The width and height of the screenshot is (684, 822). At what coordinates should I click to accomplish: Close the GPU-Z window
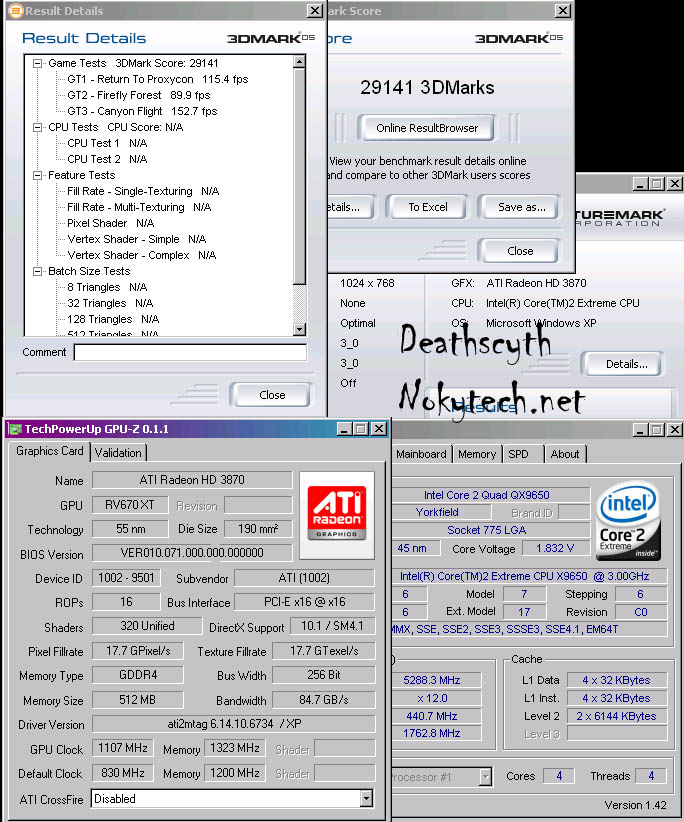pyautogui.click(x=379, y=429)
